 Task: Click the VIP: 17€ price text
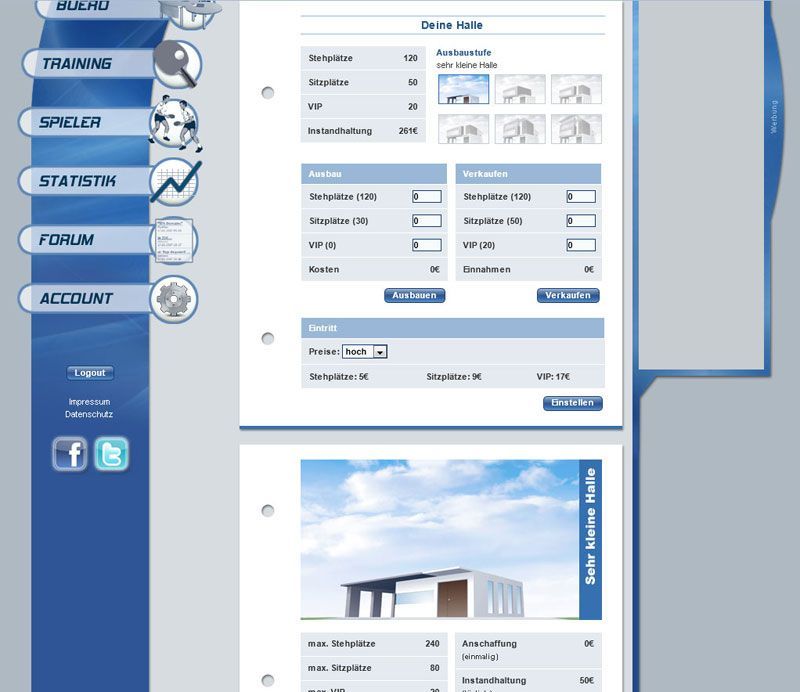[x=553, y=377]
